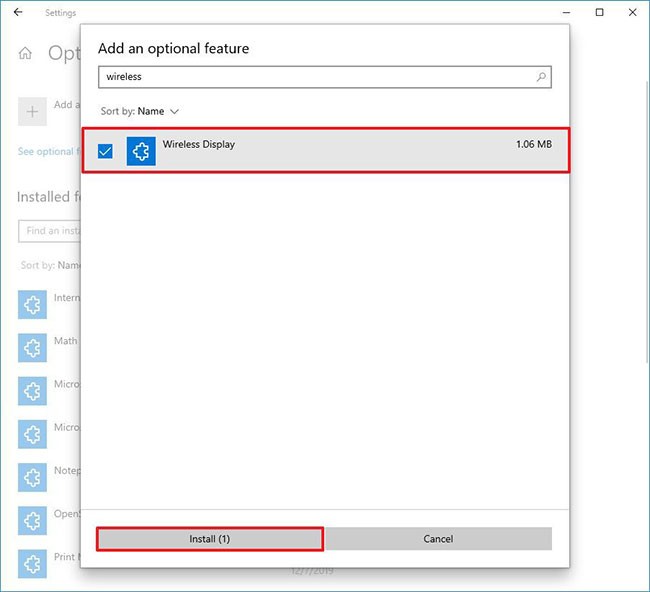Click the Find an installed feature search box

click(x=48, y=231)
